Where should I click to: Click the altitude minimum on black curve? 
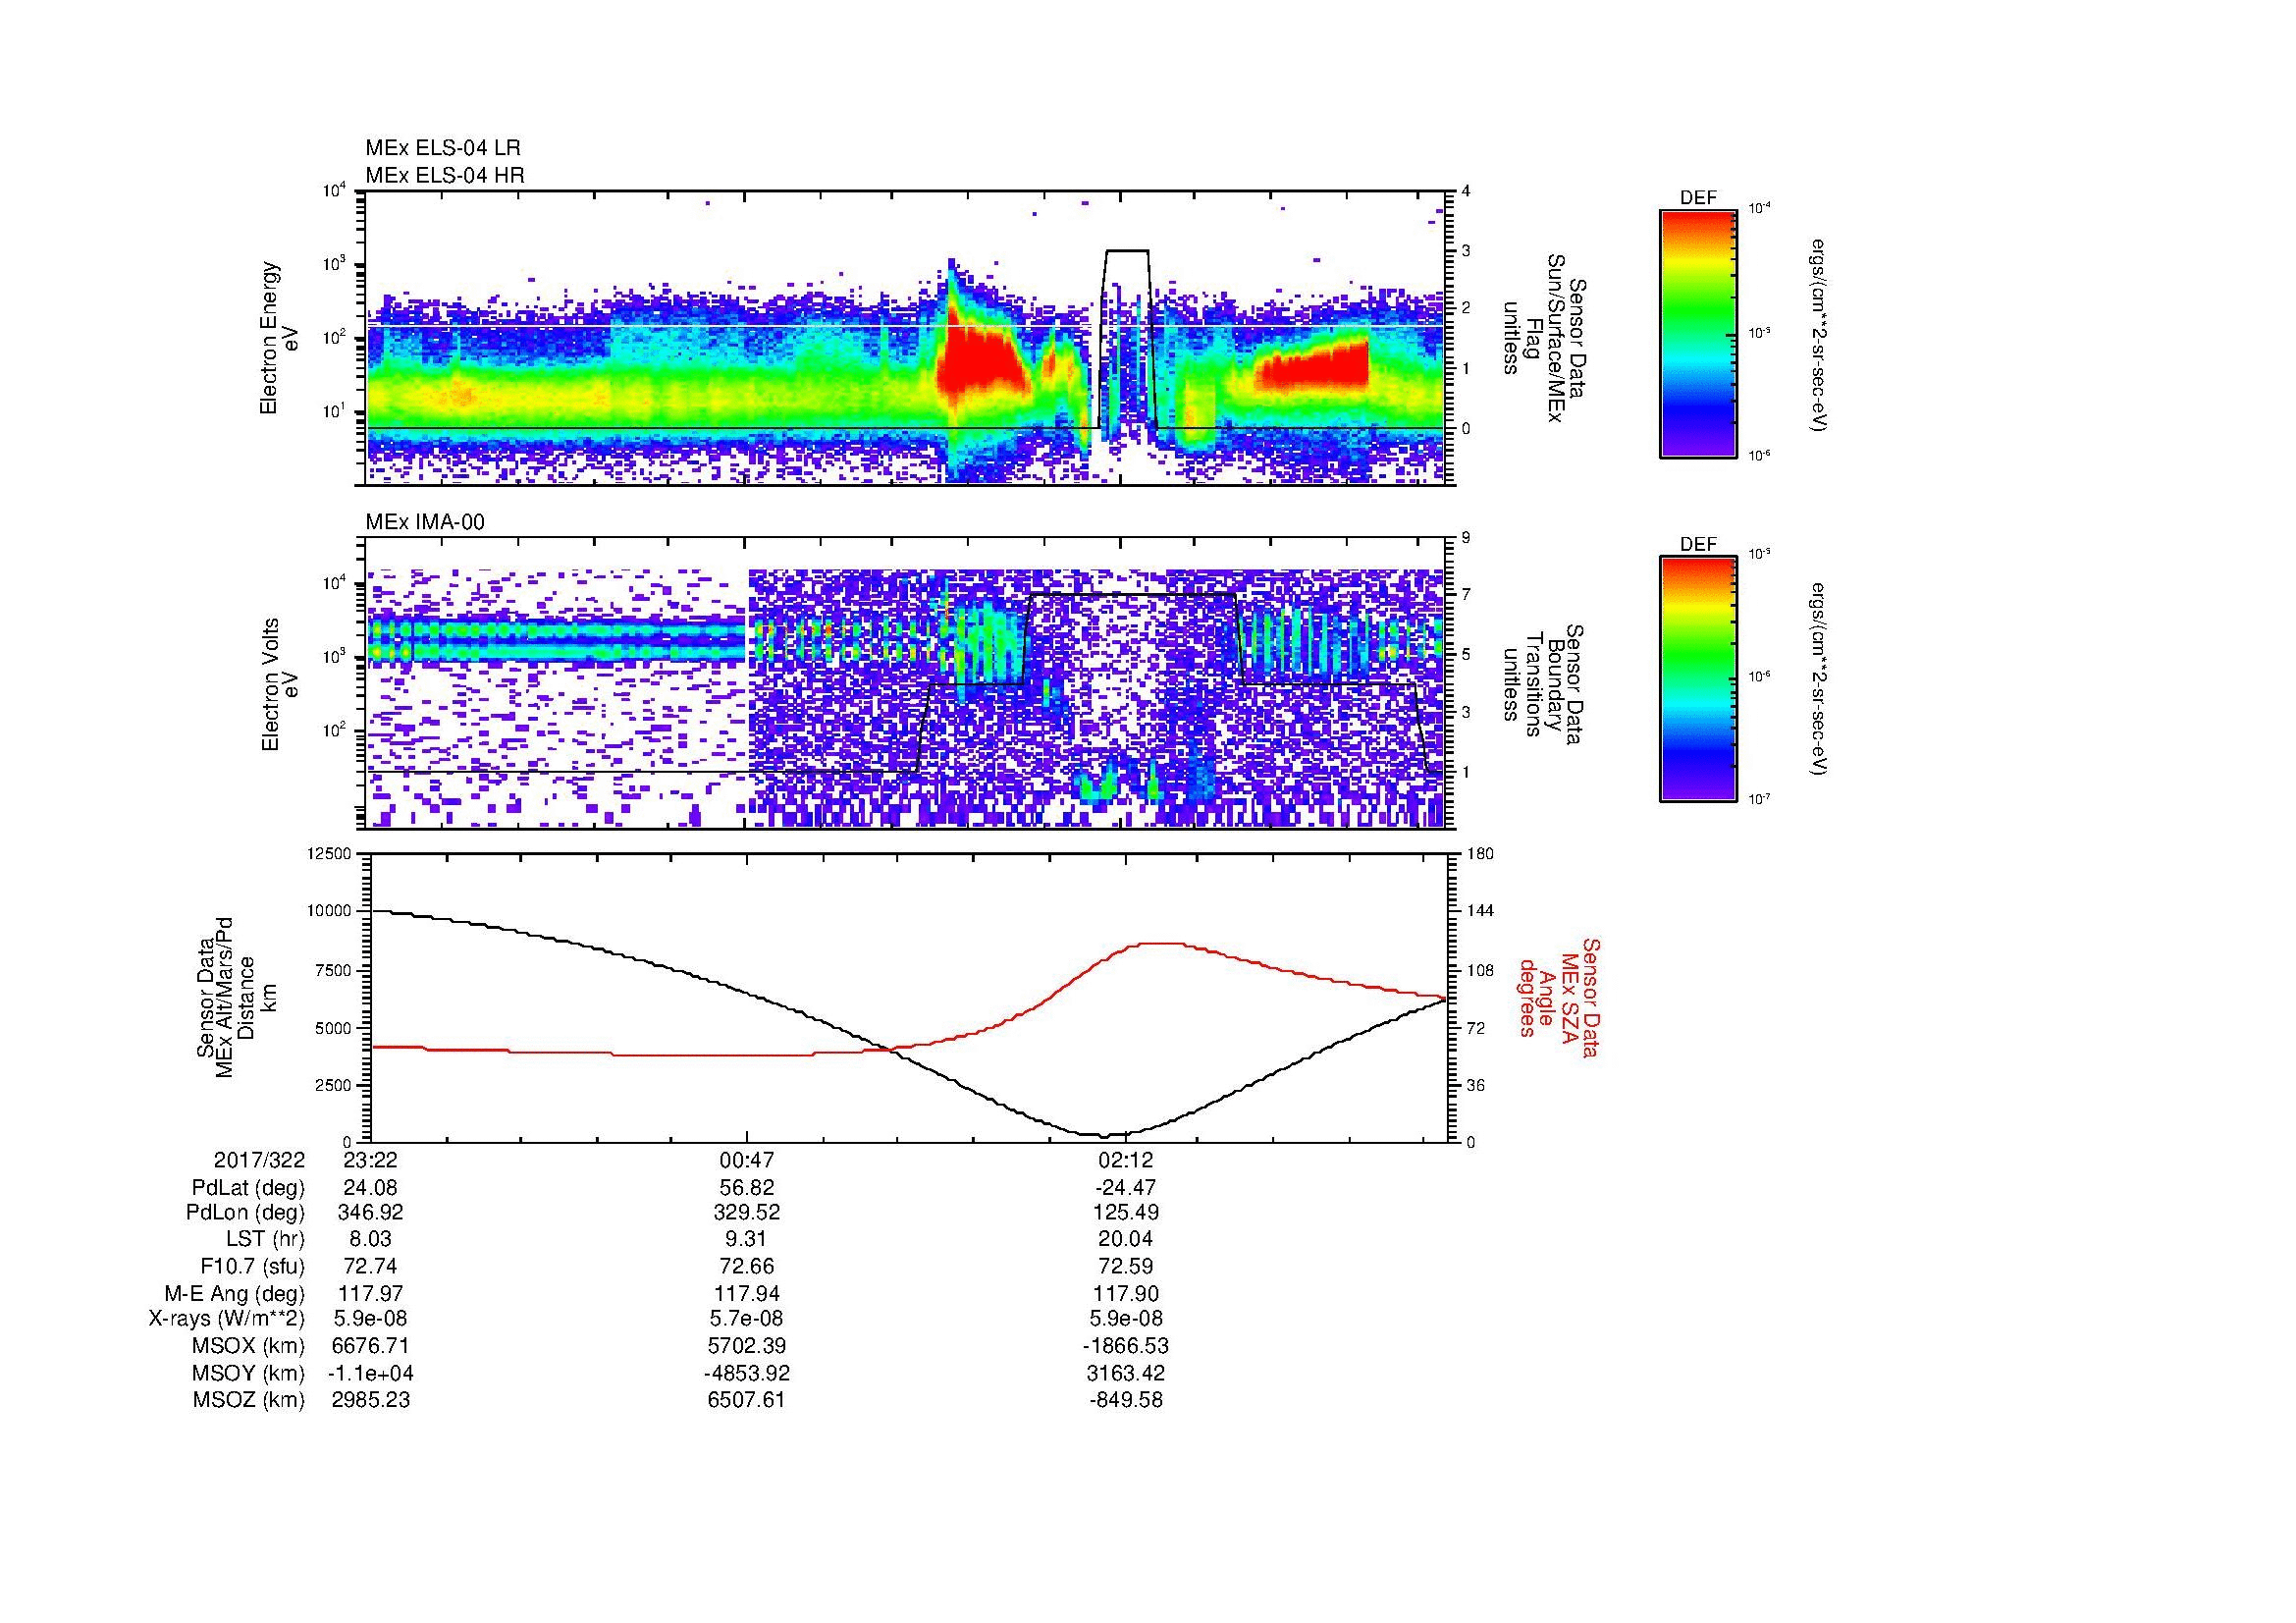[x=1103, y=1135]
